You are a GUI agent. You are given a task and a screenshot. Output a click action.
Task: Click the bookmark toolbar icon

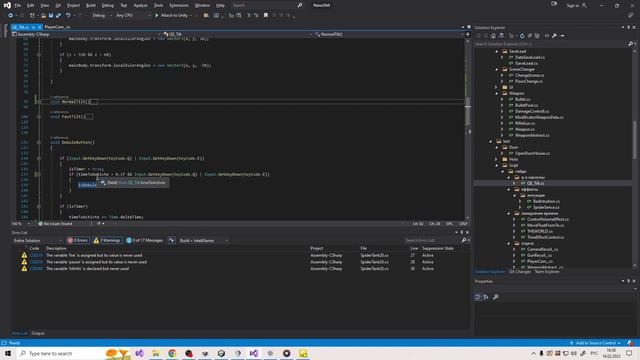pos(266,15)
